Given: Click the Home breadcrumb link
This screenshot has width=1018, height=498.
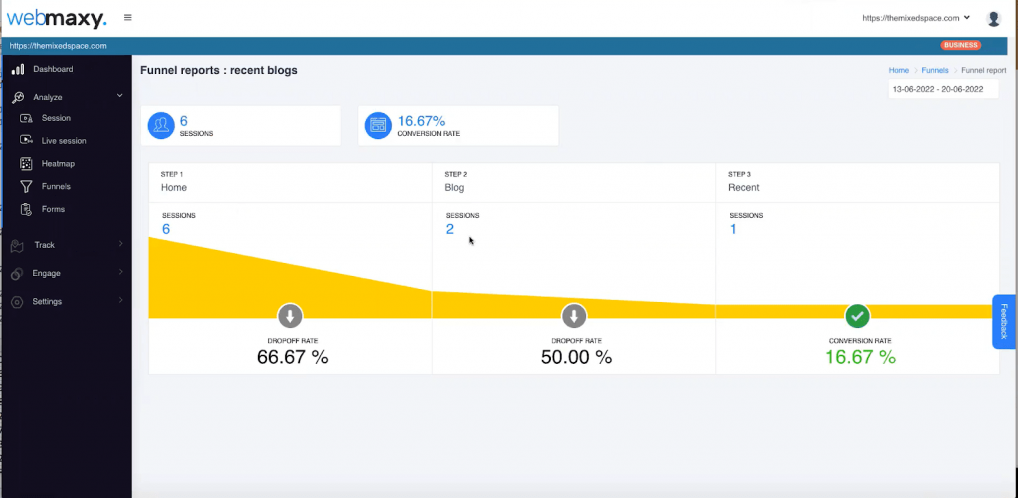Looking at the screenshot, I should 899,70.
